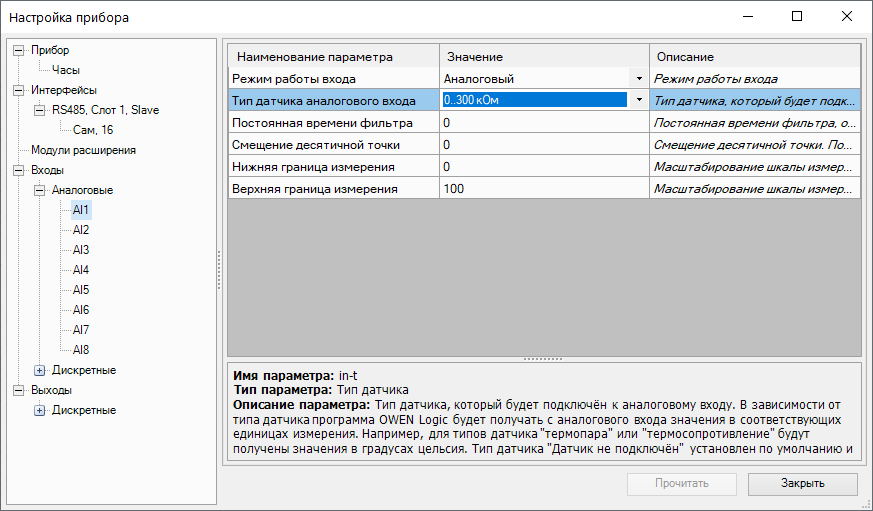The image size is (873, 511).
Task: Open Модули расширения in the tree
Action: pyautogui.click(x=83, y=150)
